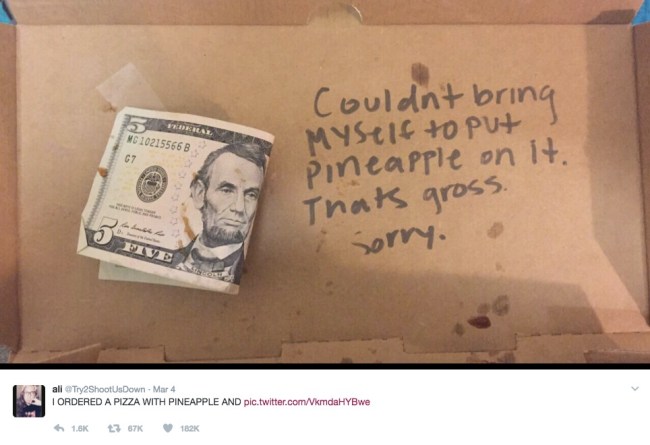Click the display name ali
The width and height of the screenshot is (650, 445).
(x=57, y=389)
